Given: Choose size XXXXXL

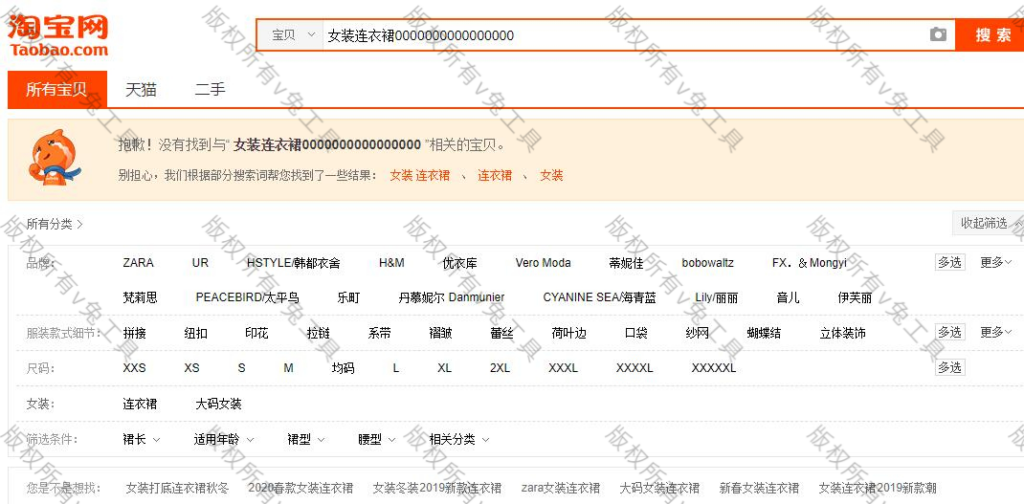Looking at the screenshot, I should 714,368.
